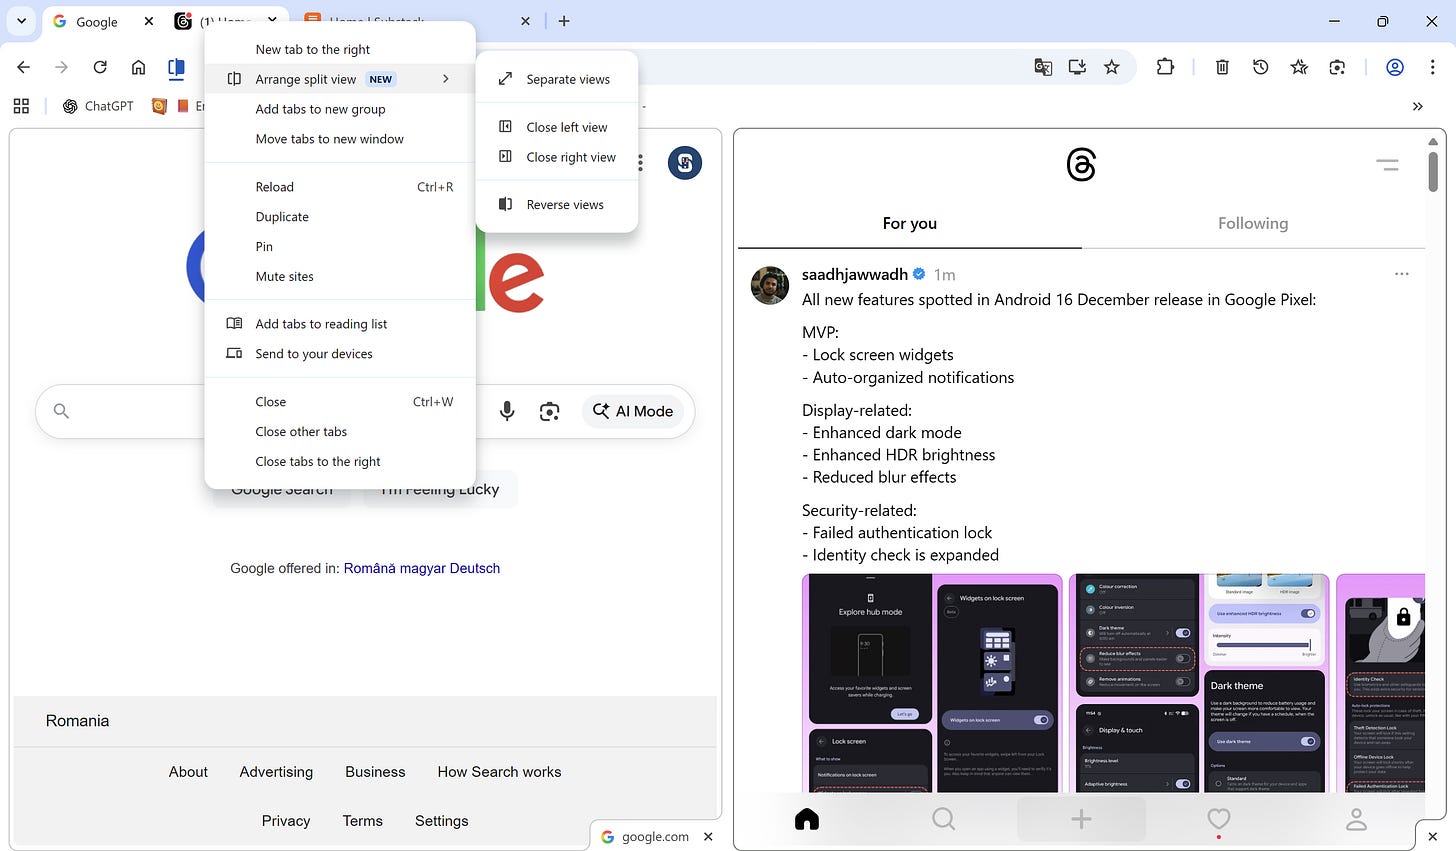Open the tab search dropdown arrow

coord(21,21)
